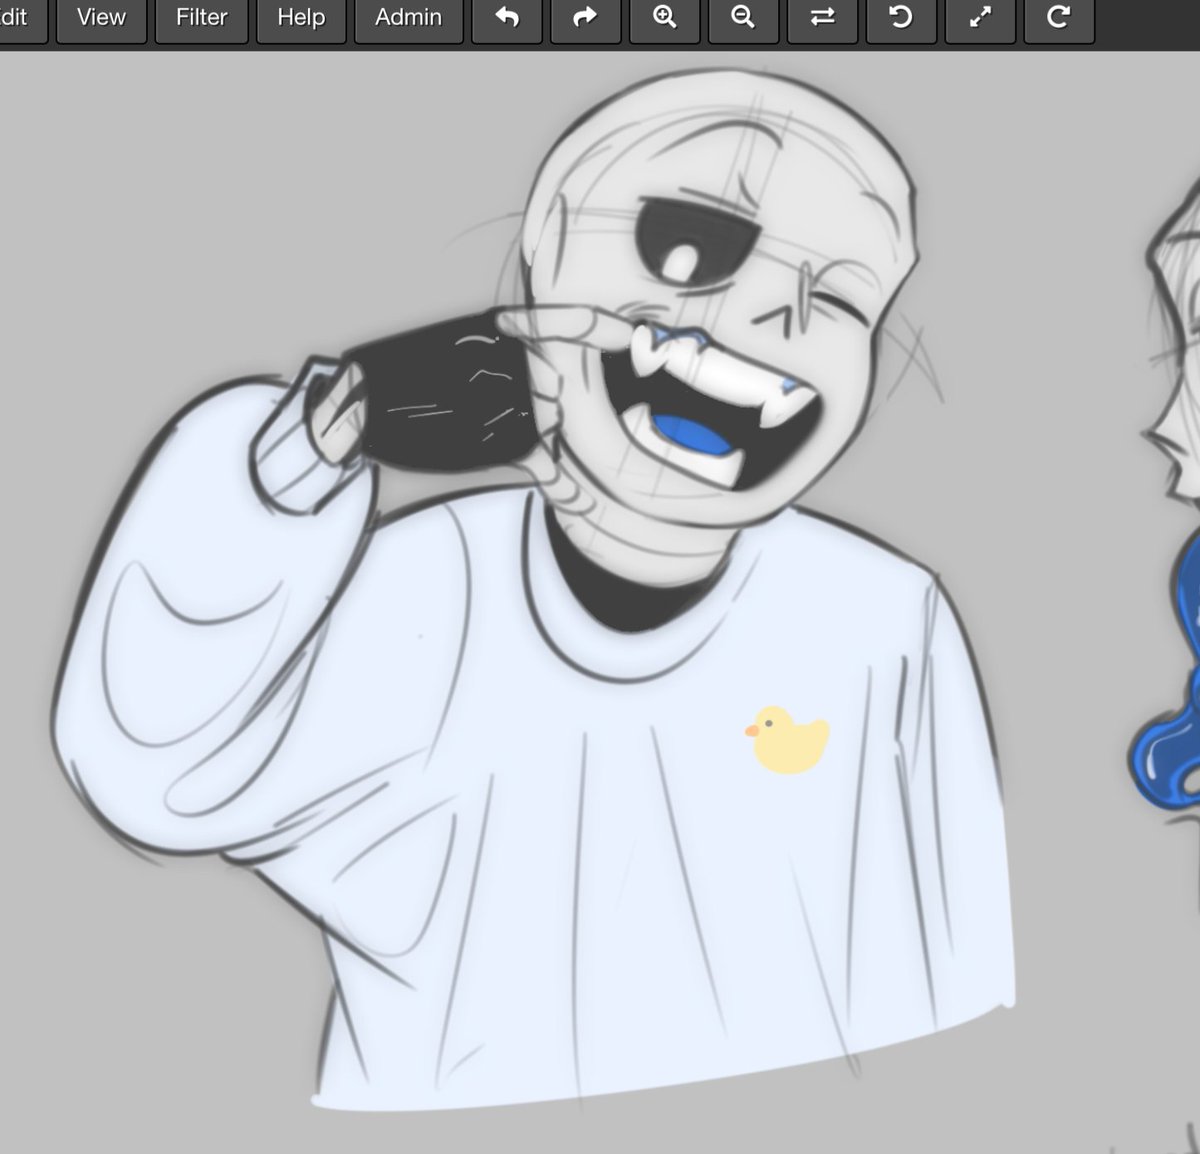Toggle fullscreen with the expand arrows icon
The width and height of the screenshot is (1200, 1154).
click(980, 19)
